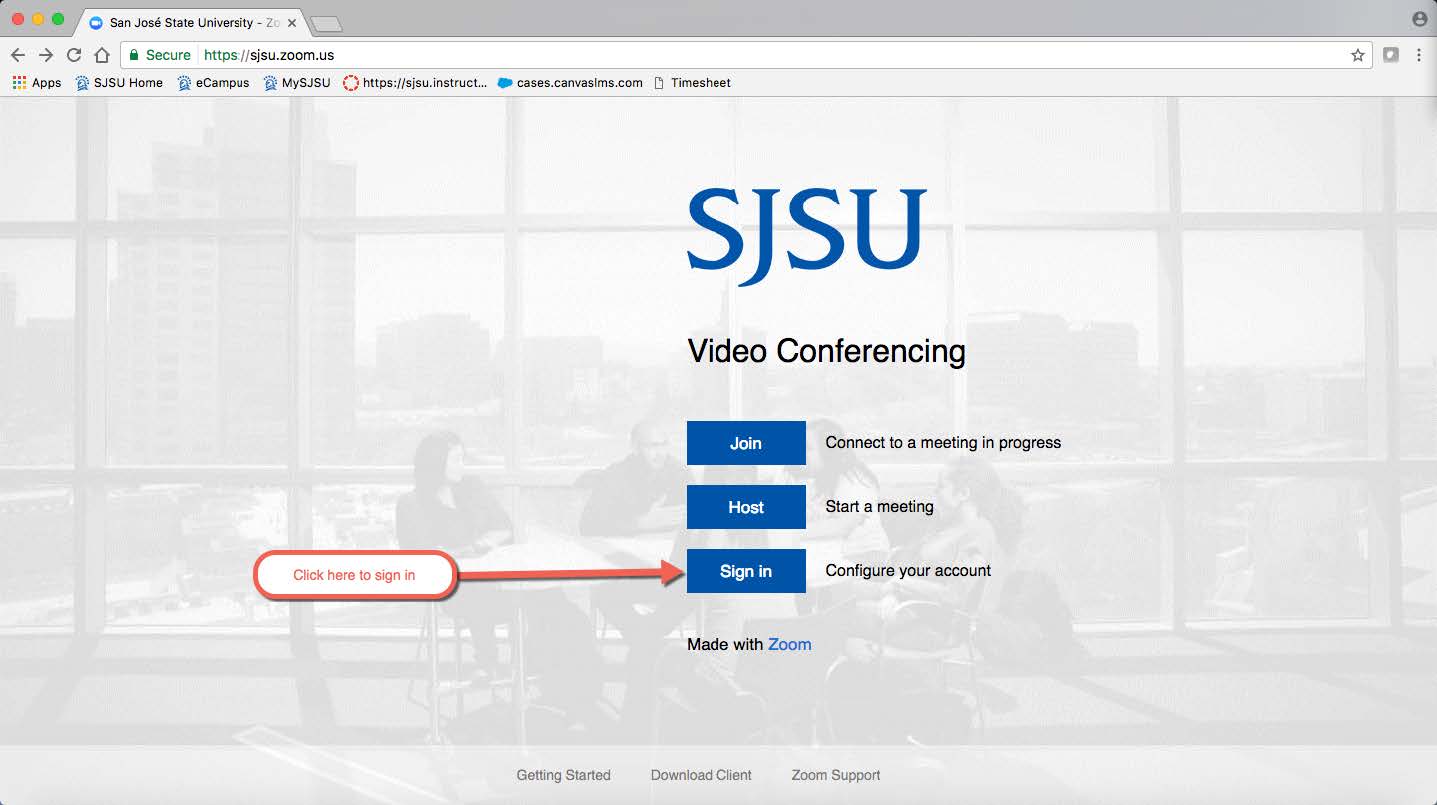1437x805 pixels.
Task: Open the Apps bookmarks shortcut
Action: [x=37, y=83]
